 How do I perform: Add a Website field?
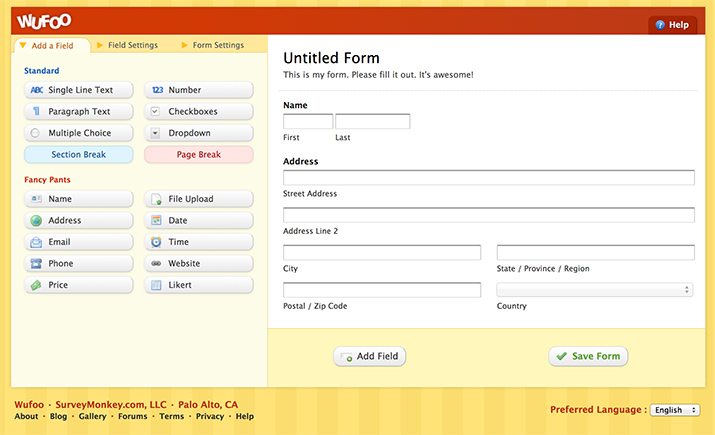coord(199,264)
